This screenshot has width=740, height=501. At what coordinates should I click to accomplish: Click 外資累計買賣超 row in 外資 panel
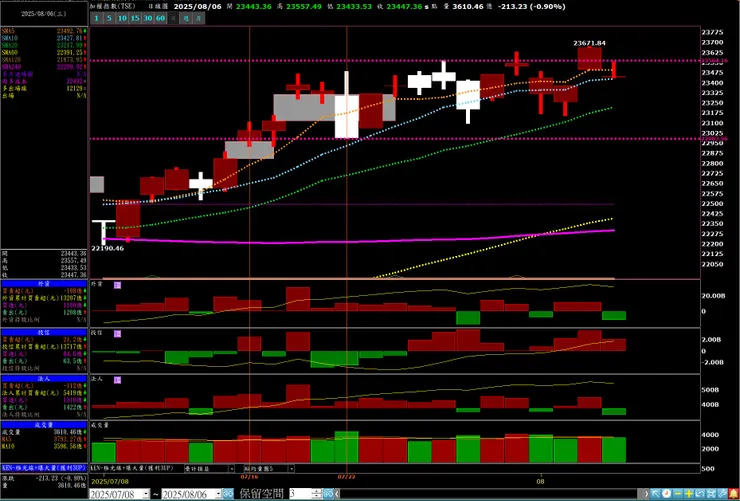point(44,298)
